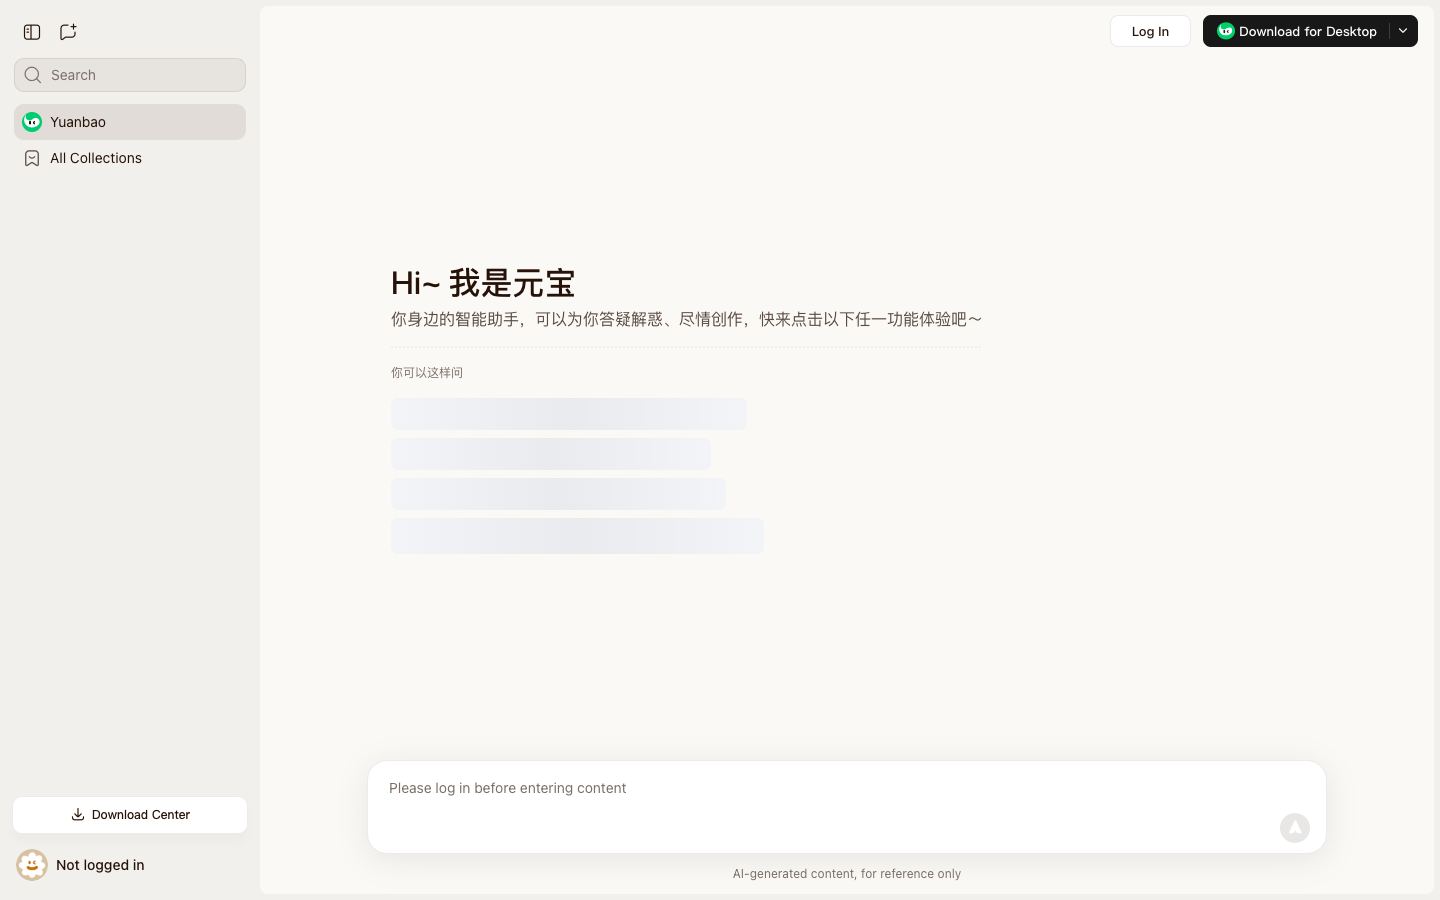Viewport: 1440px width, 900px height.
Task: Click Download for Desktop button
Action: click(x=1296, y=31)
